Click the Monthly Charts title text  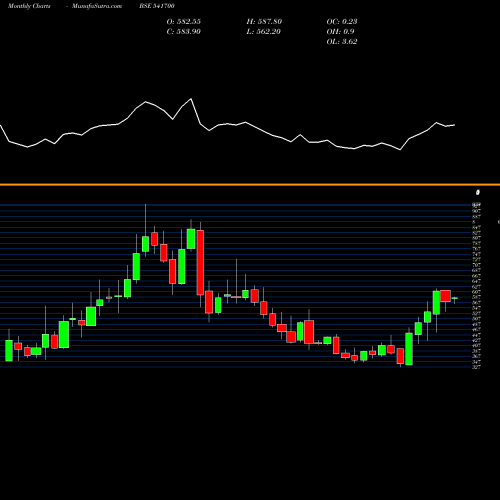pyautogui.click(x=29, y=6)
